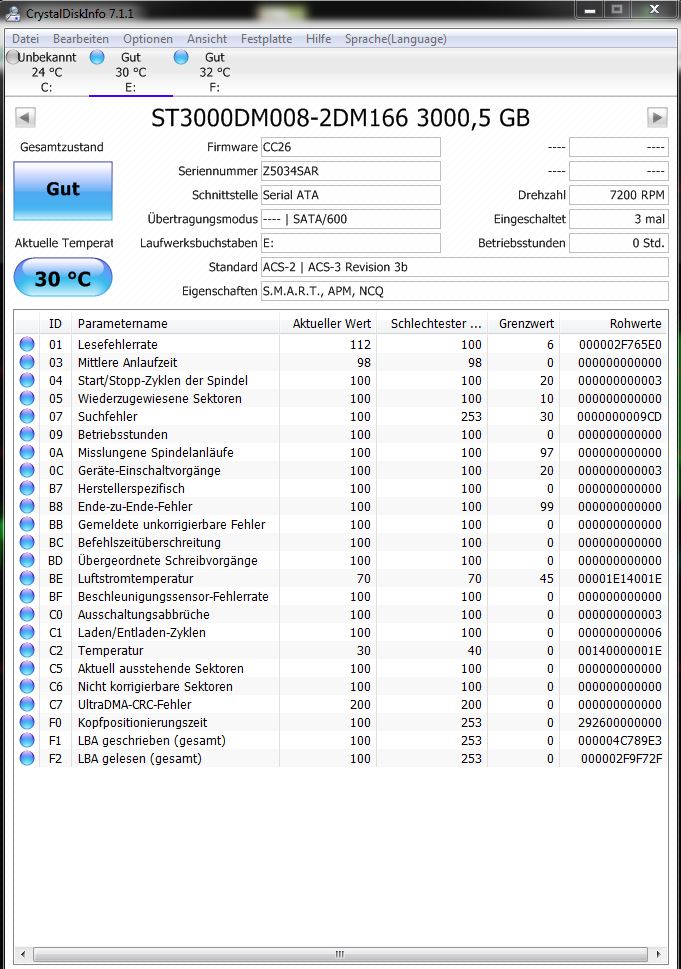
Task: Click the status orb for Aktuell ausstehende Sektoren
Action: (x=27, y=668)
